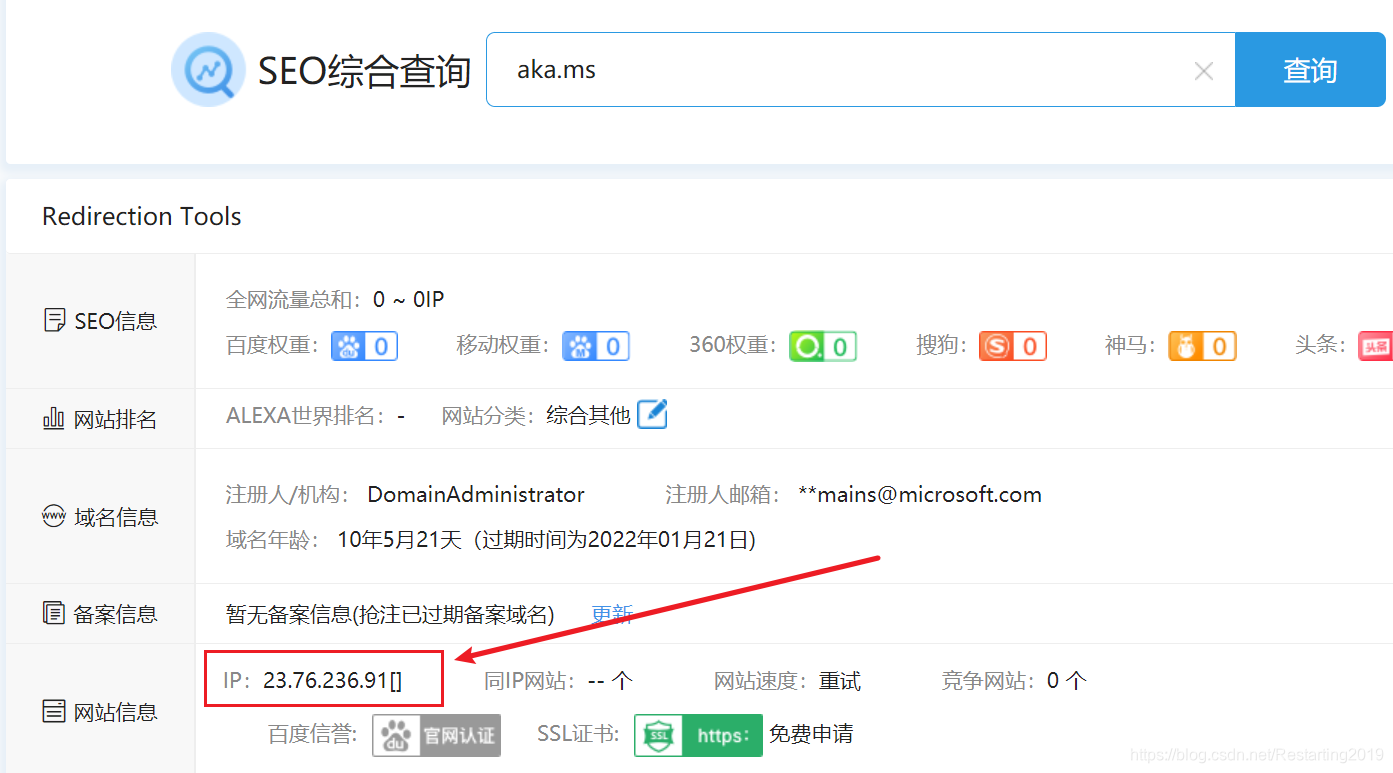This screenshot has width=1393, height=773.
Task: Click the **mains@microsoft.com registrant email
Action: [x=920, y=495]
